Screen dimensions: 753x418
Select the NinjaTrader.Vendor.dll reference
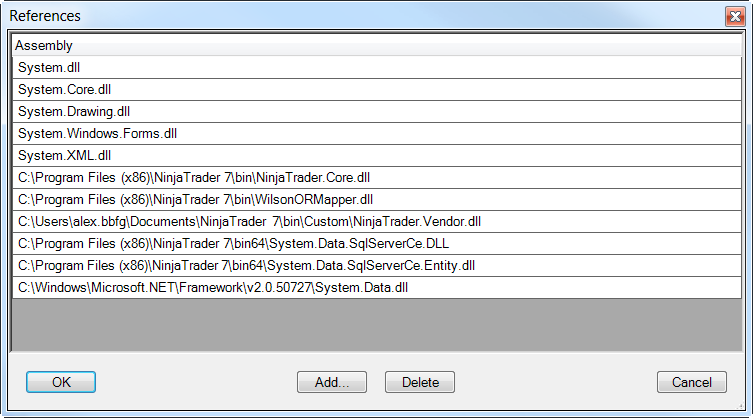377,222
